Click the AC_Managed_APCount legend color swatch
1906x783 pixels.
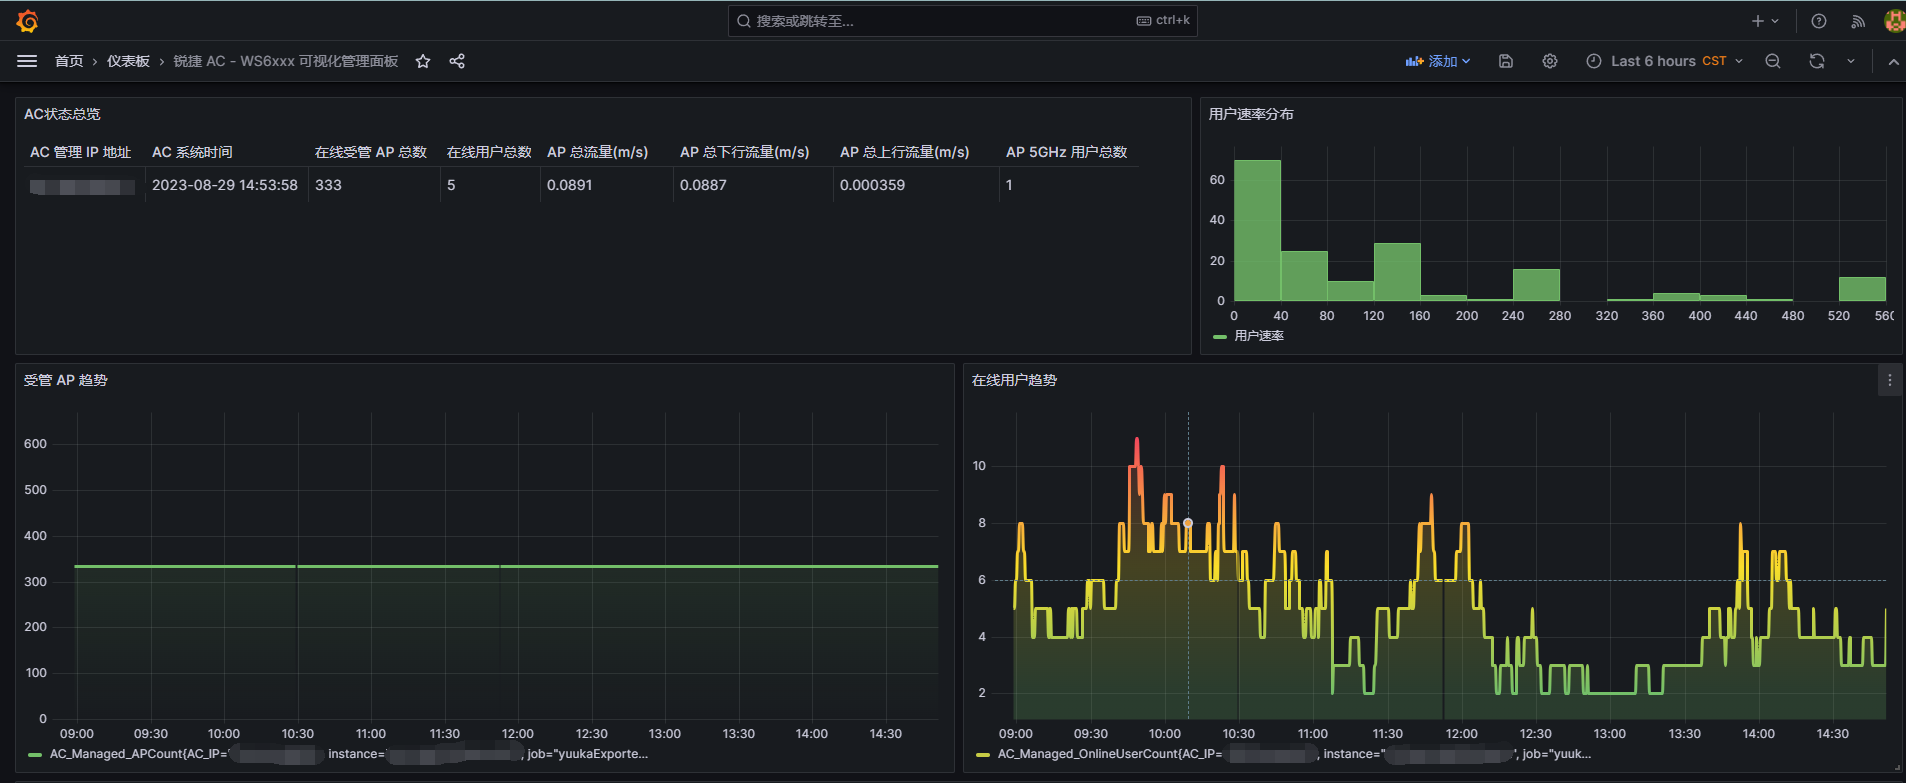point(35,755)
